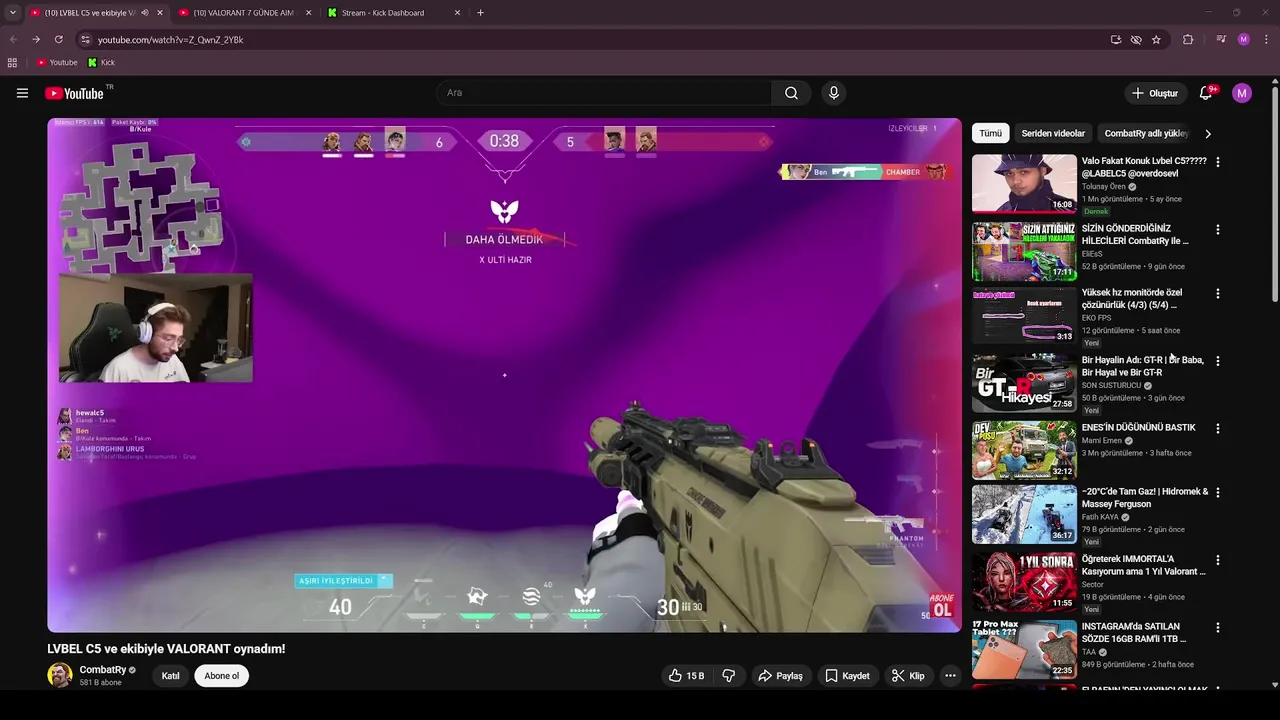Open Yüksek hz monitörde video title
Screen dimensions: 1280x720
(1132, 299)
